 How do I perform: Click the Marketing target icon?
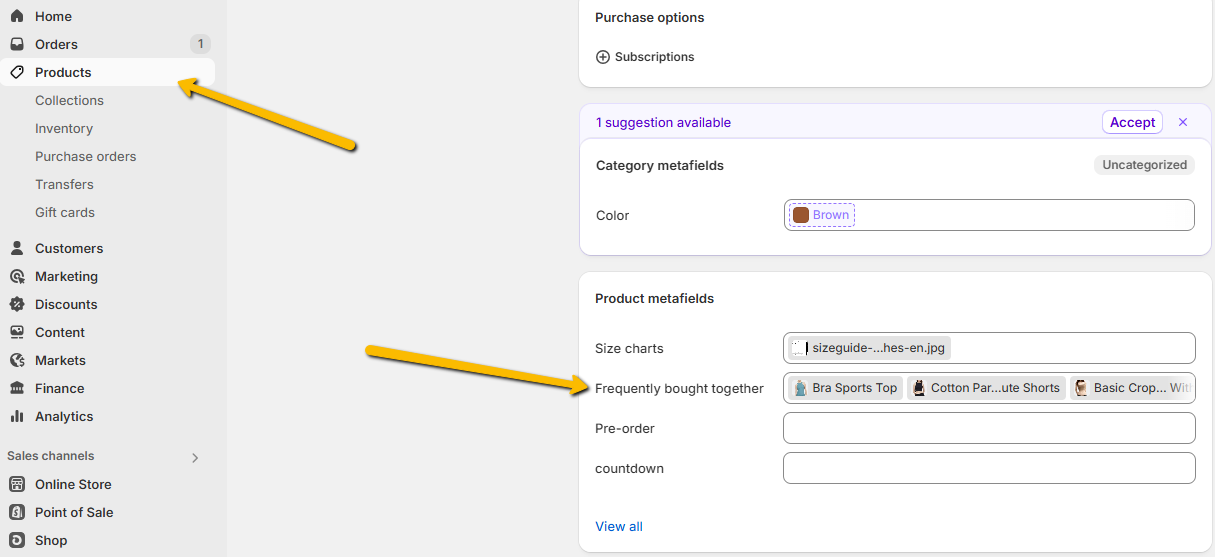pyautogui.click(x=17, y=276)
